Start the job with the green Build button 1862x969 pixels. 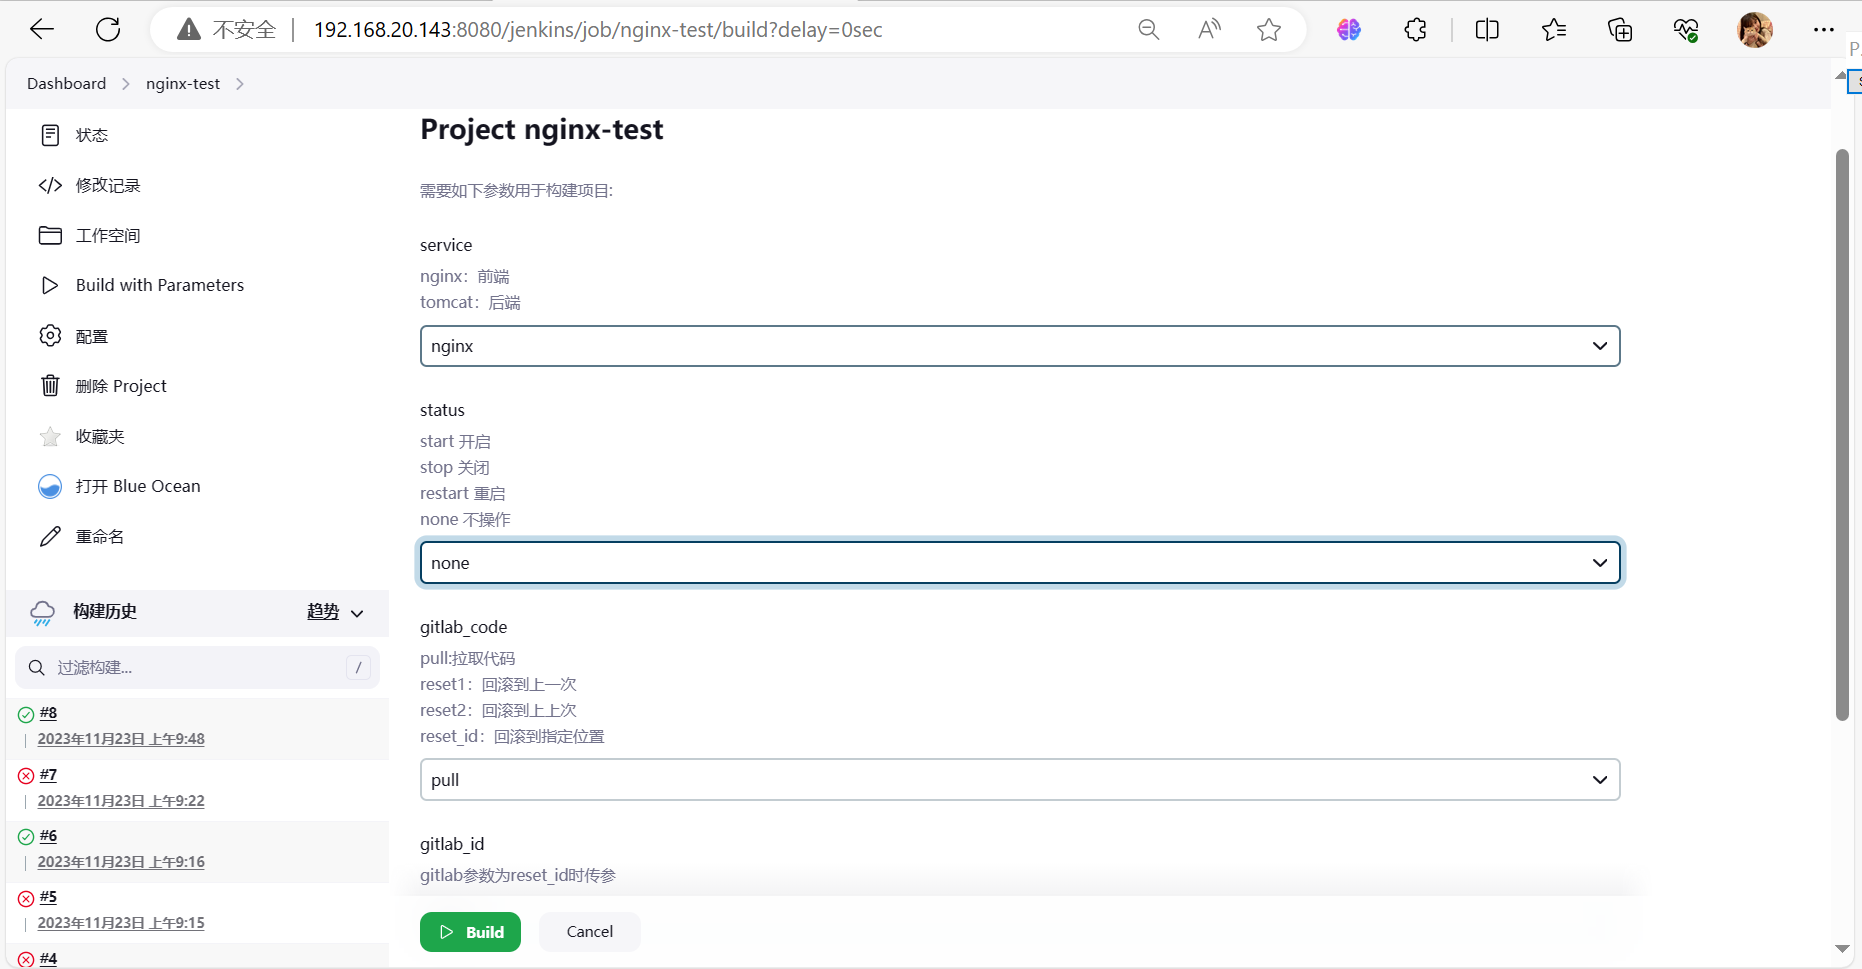[470, 932]
